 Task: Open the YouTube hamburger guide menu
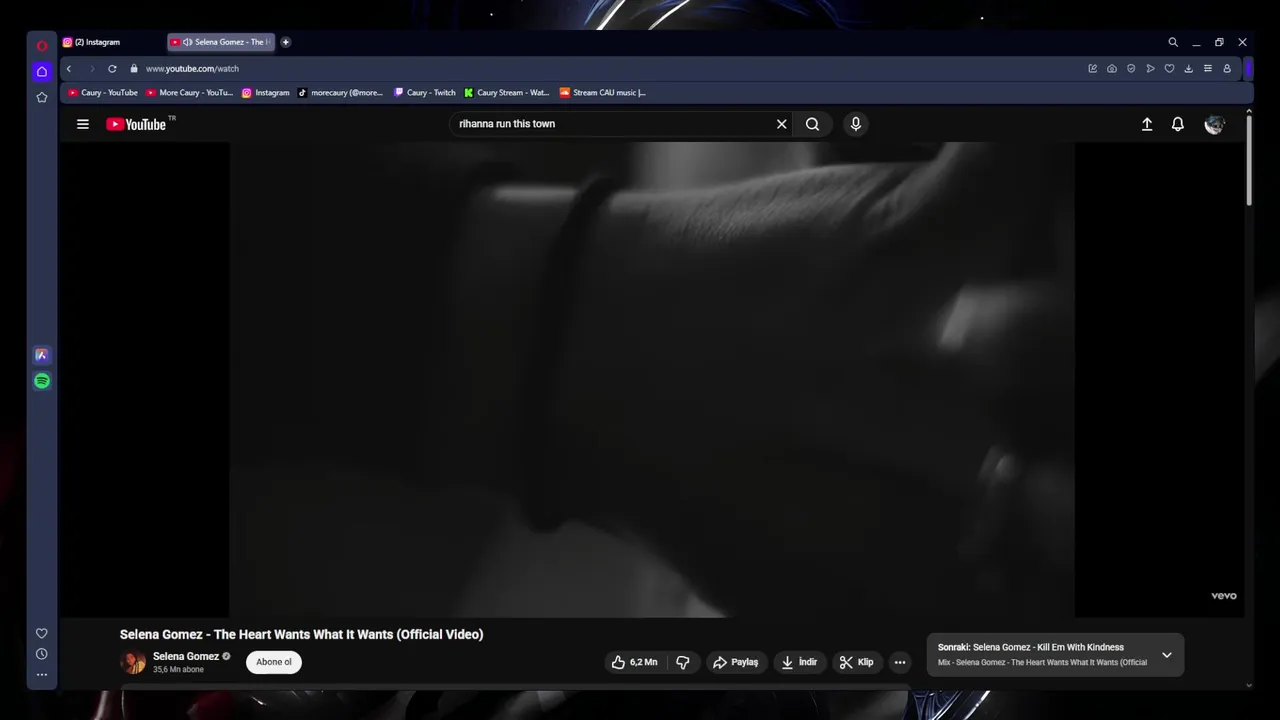tap(83, 124)
